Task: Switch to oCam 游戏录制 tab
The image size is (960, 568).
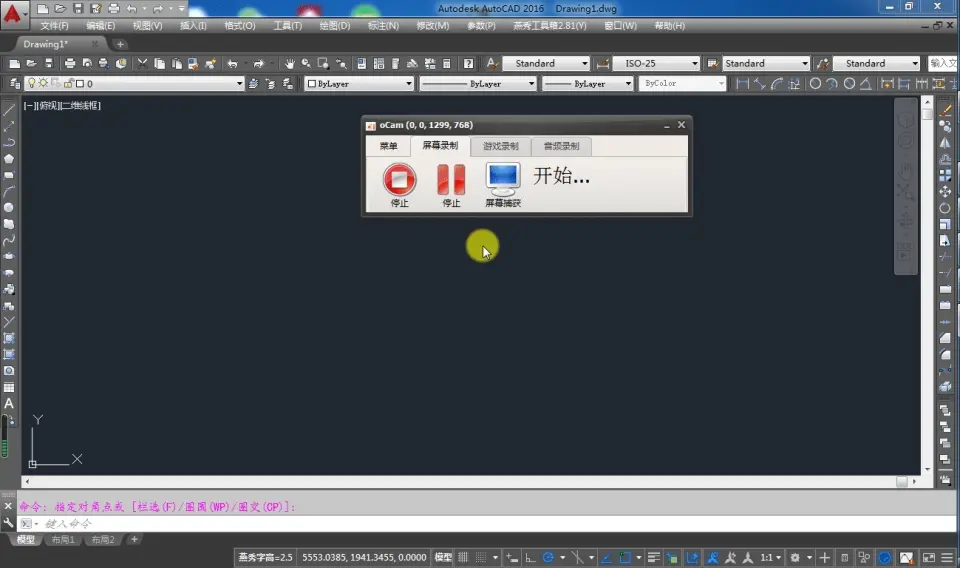Action: [x=500, y=146]
